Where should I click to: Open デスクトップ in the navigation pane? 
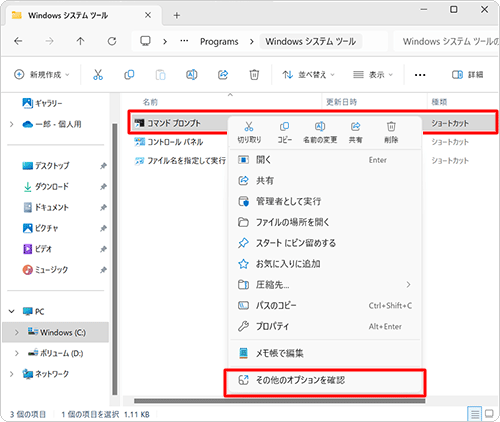[x=46, y=166]
